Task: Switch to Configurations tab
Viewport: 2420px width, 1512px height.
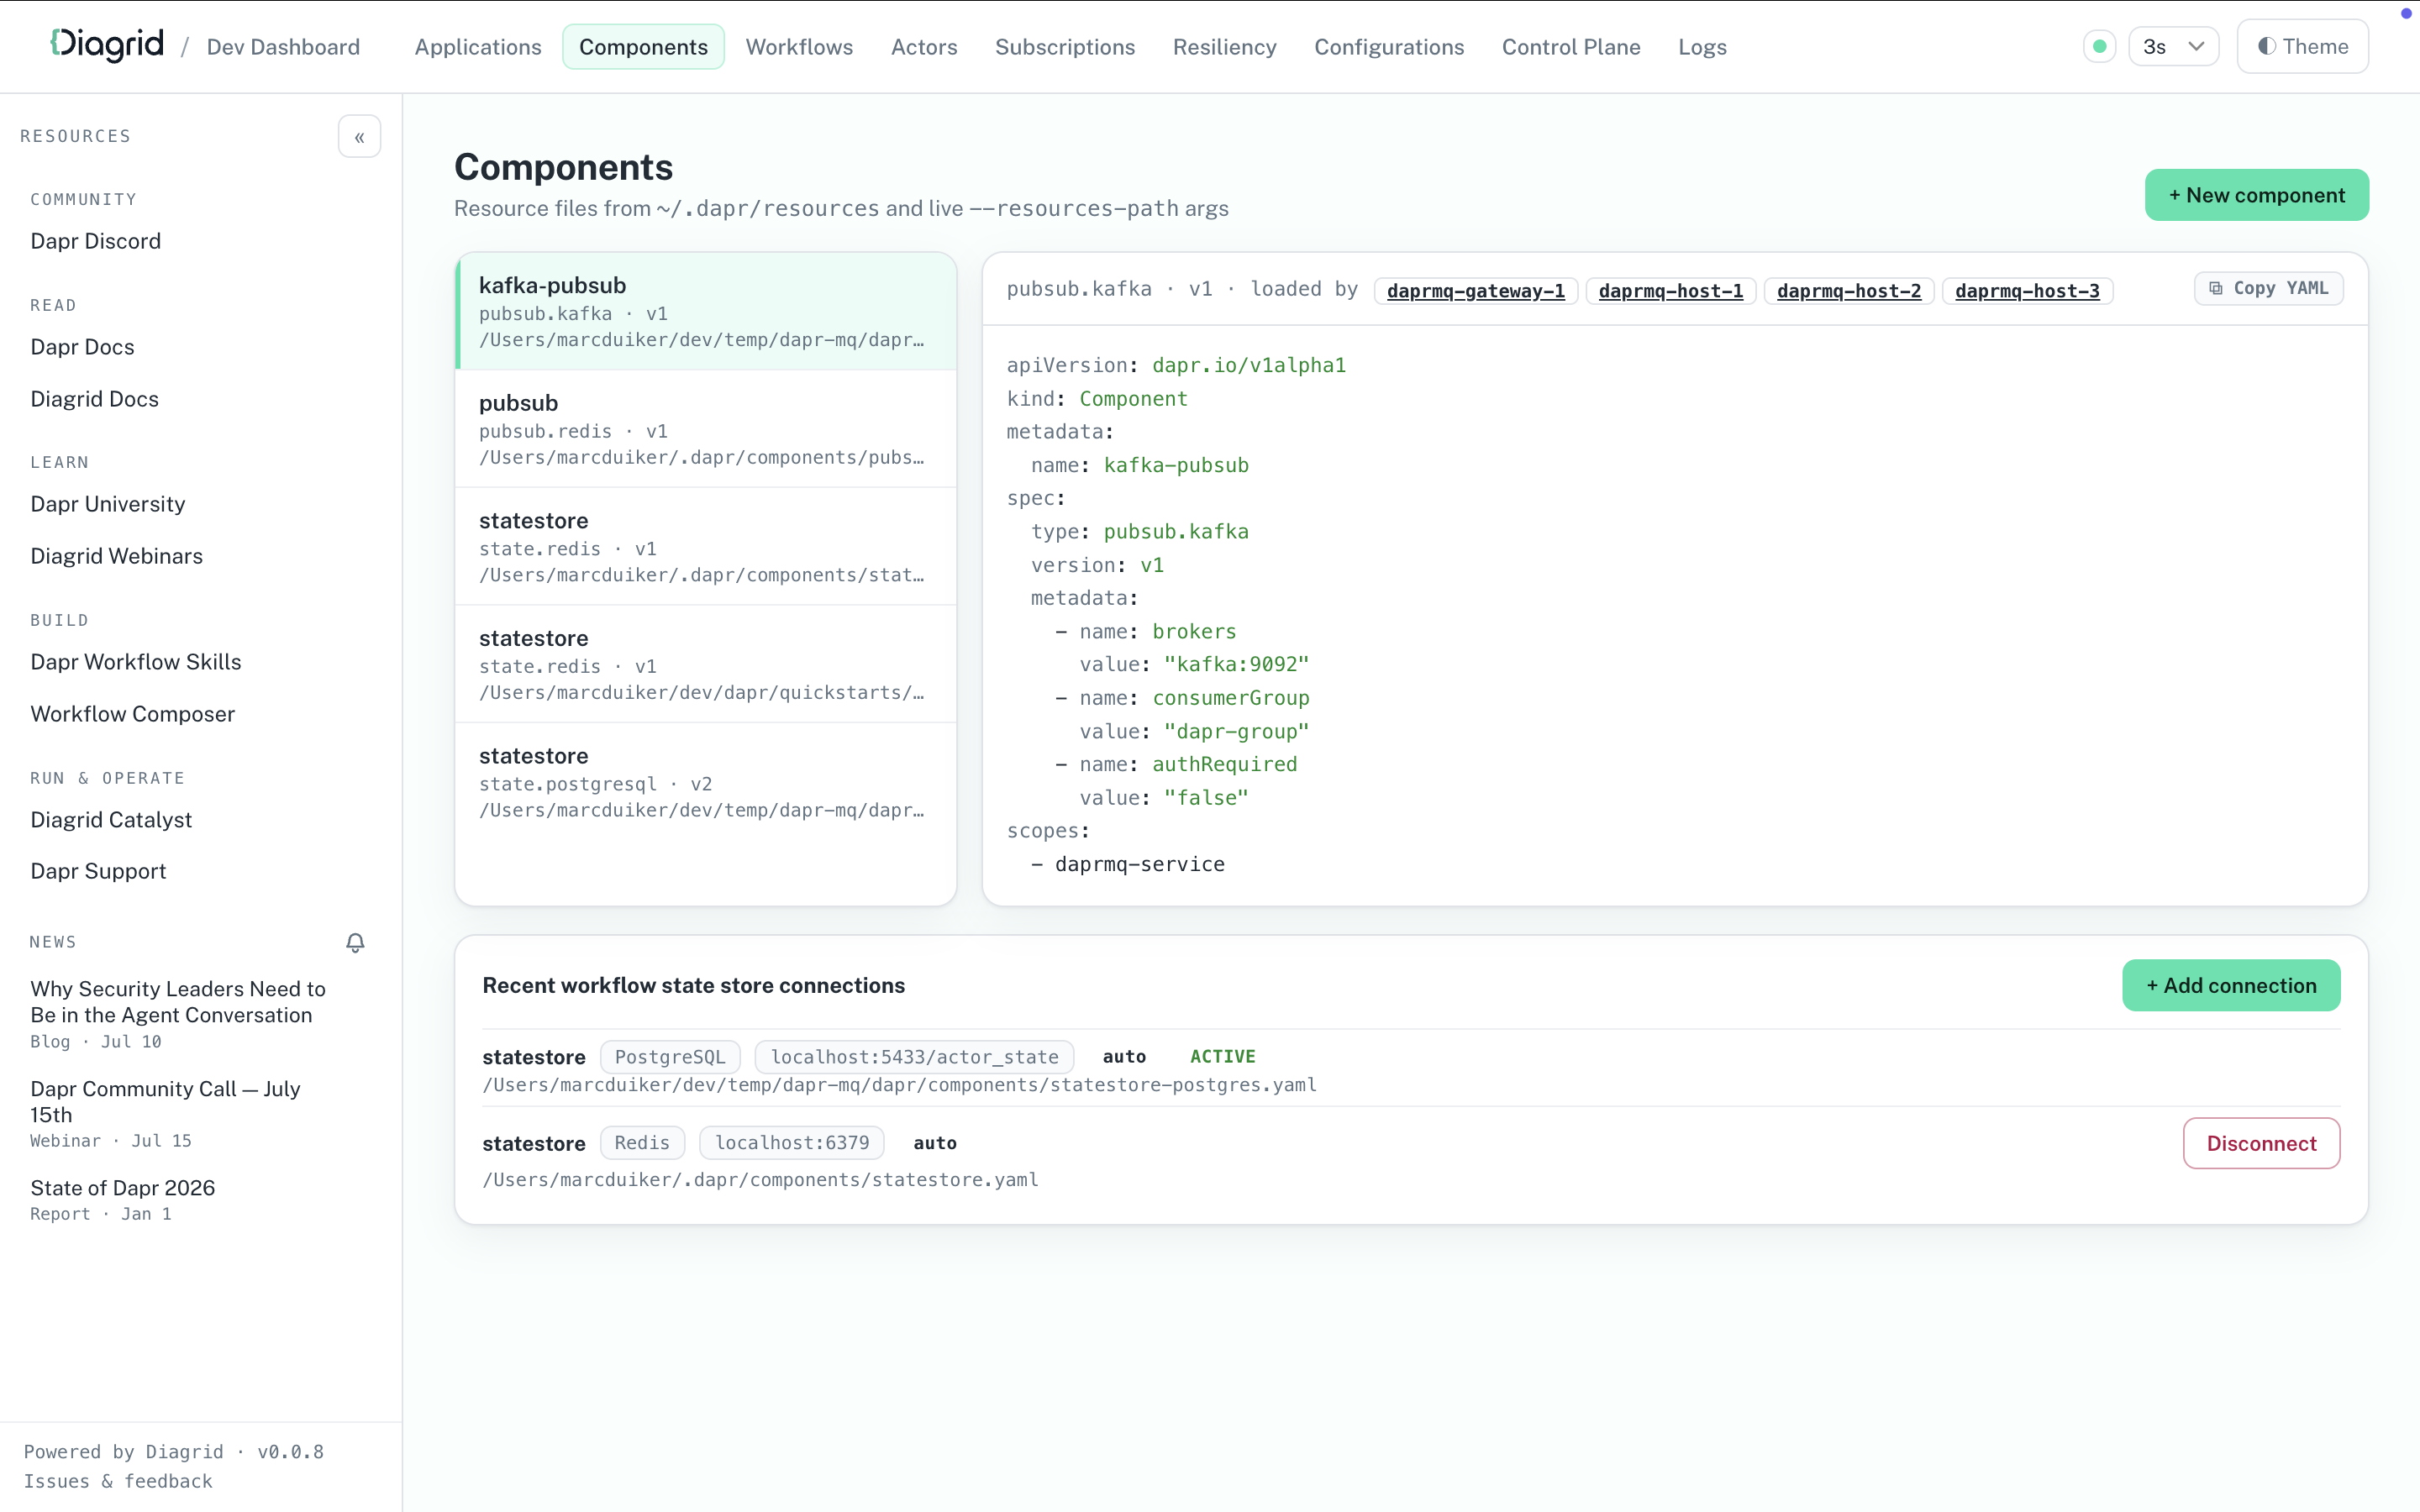Action: point(1388,46)
